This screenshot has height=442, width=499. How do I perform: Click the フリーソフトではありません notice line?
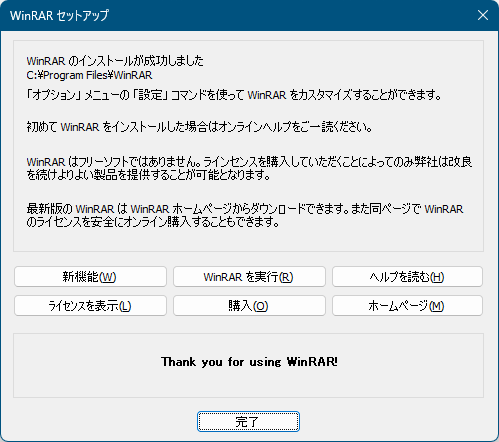[249, 162]
